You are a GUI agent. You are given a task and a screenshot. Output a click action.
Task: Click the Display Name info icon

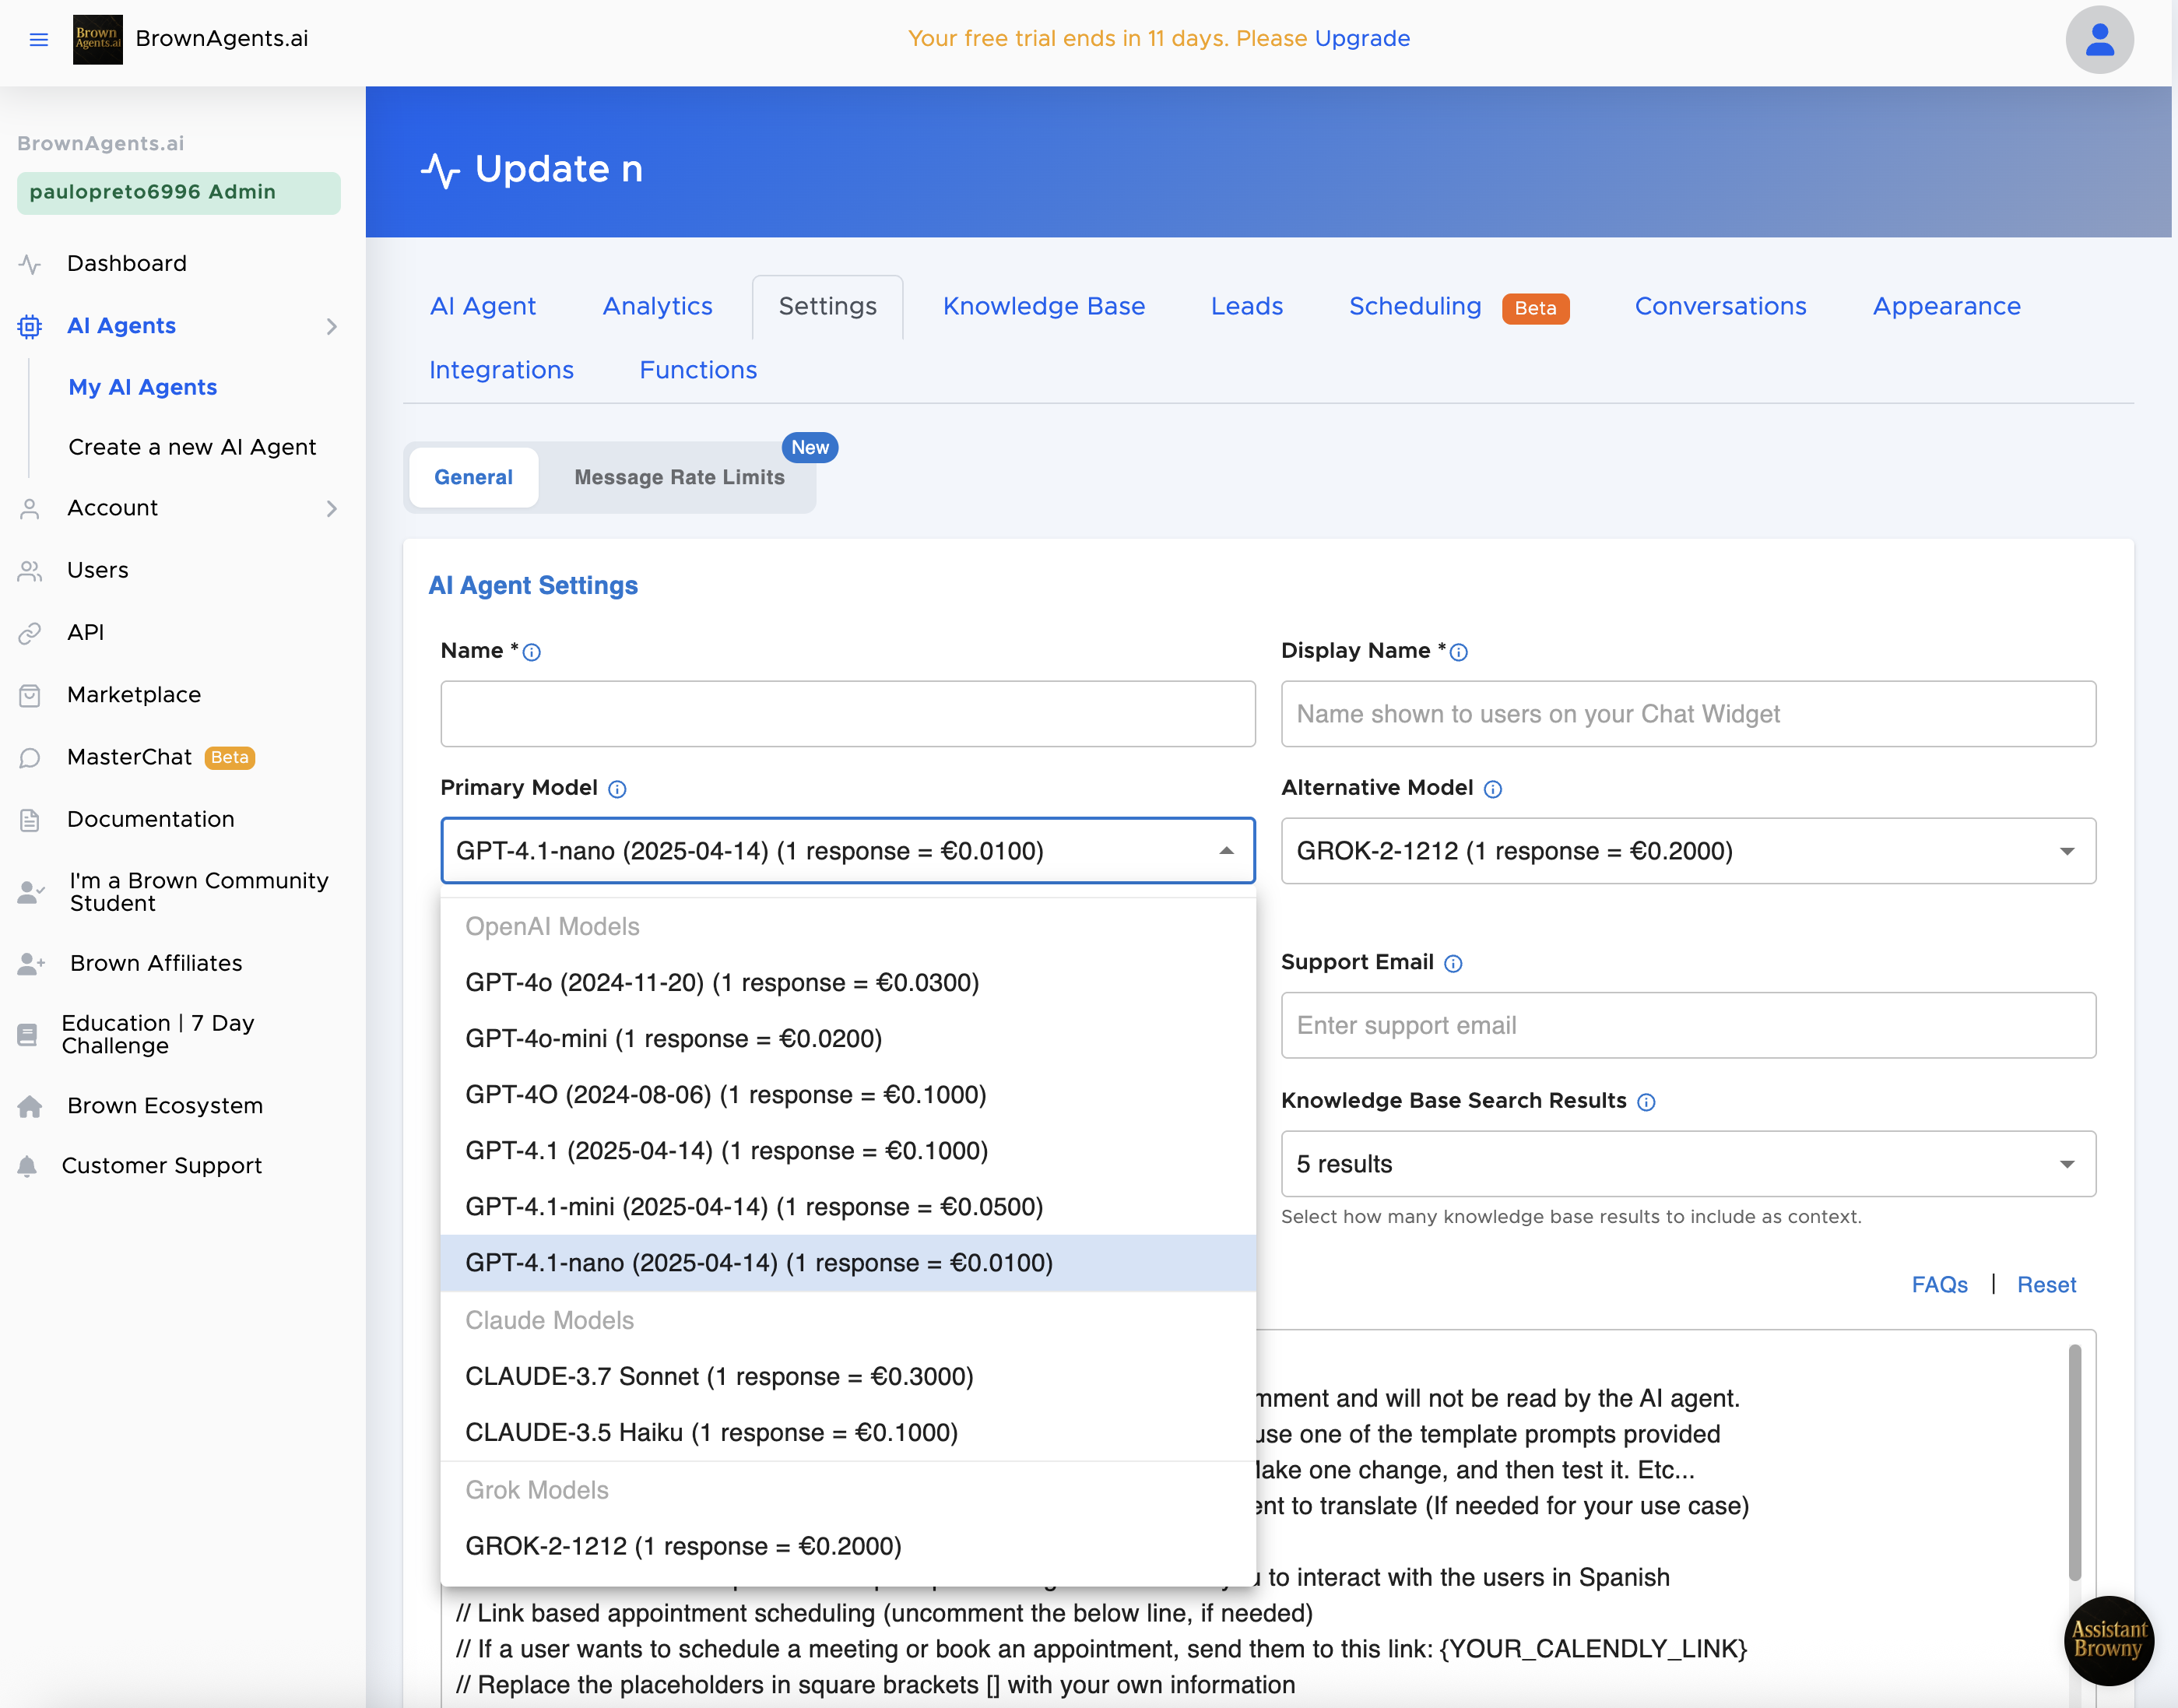1459,652
